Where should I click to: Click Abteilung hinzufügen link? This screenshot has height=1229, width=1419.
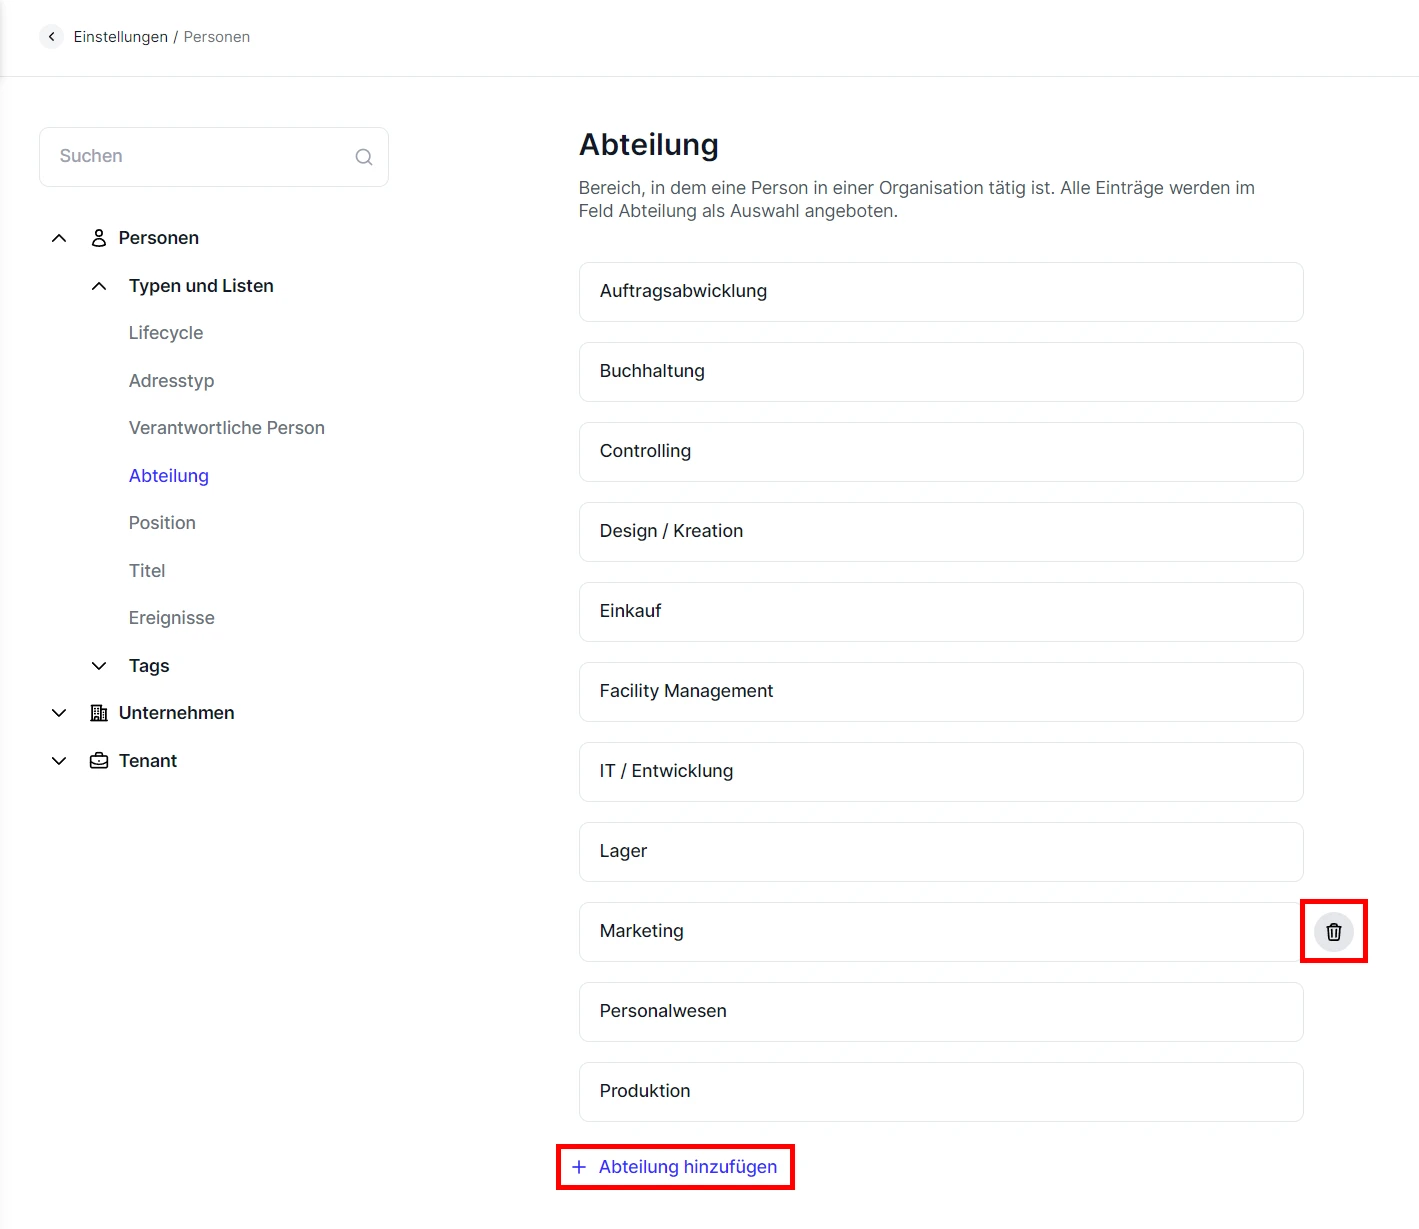[x=687, y=1167]
